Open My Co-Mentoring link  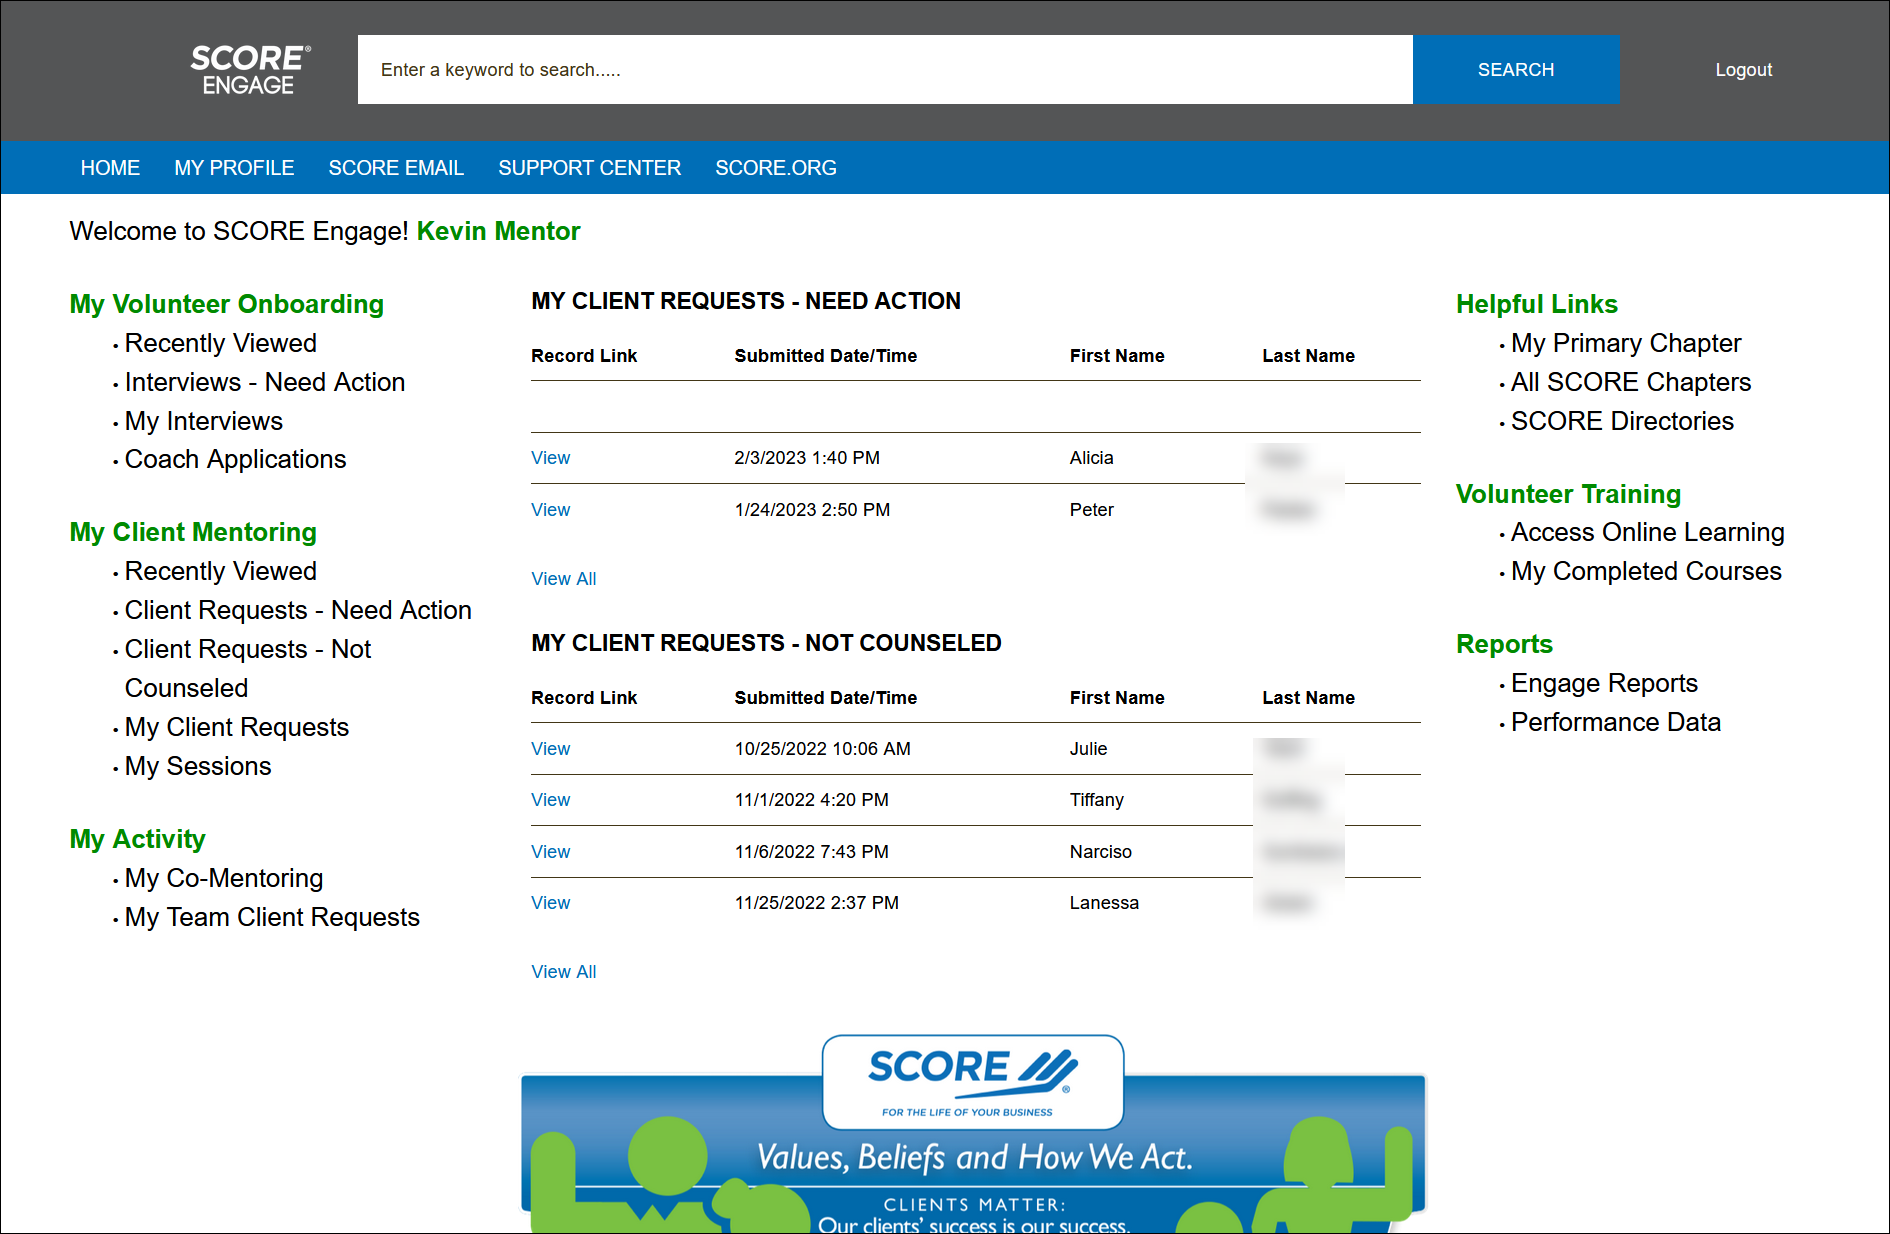[224, 878]
